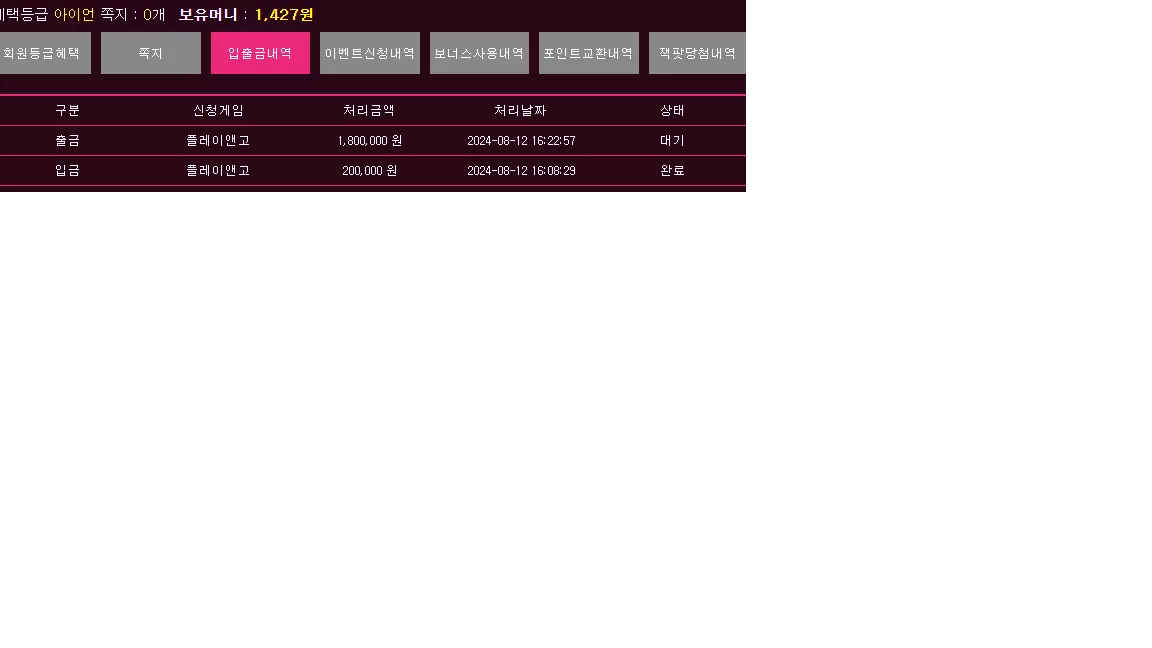1152x648 pixels.
Task: Click the 대기 status
Action: (x=672, y=140)
